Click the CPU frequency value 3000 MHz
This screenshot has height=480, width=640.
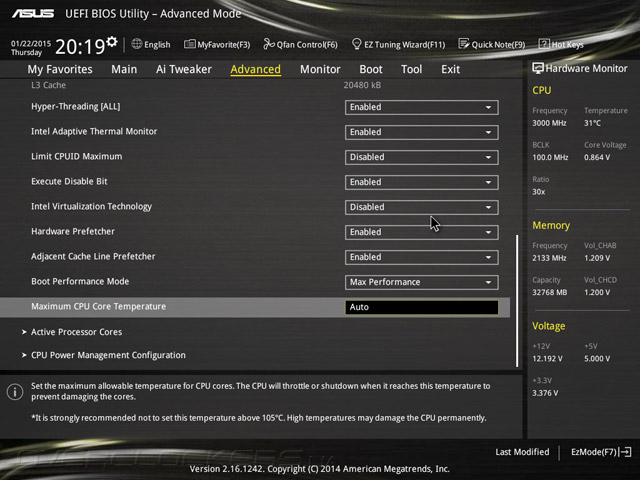[549, 123]
